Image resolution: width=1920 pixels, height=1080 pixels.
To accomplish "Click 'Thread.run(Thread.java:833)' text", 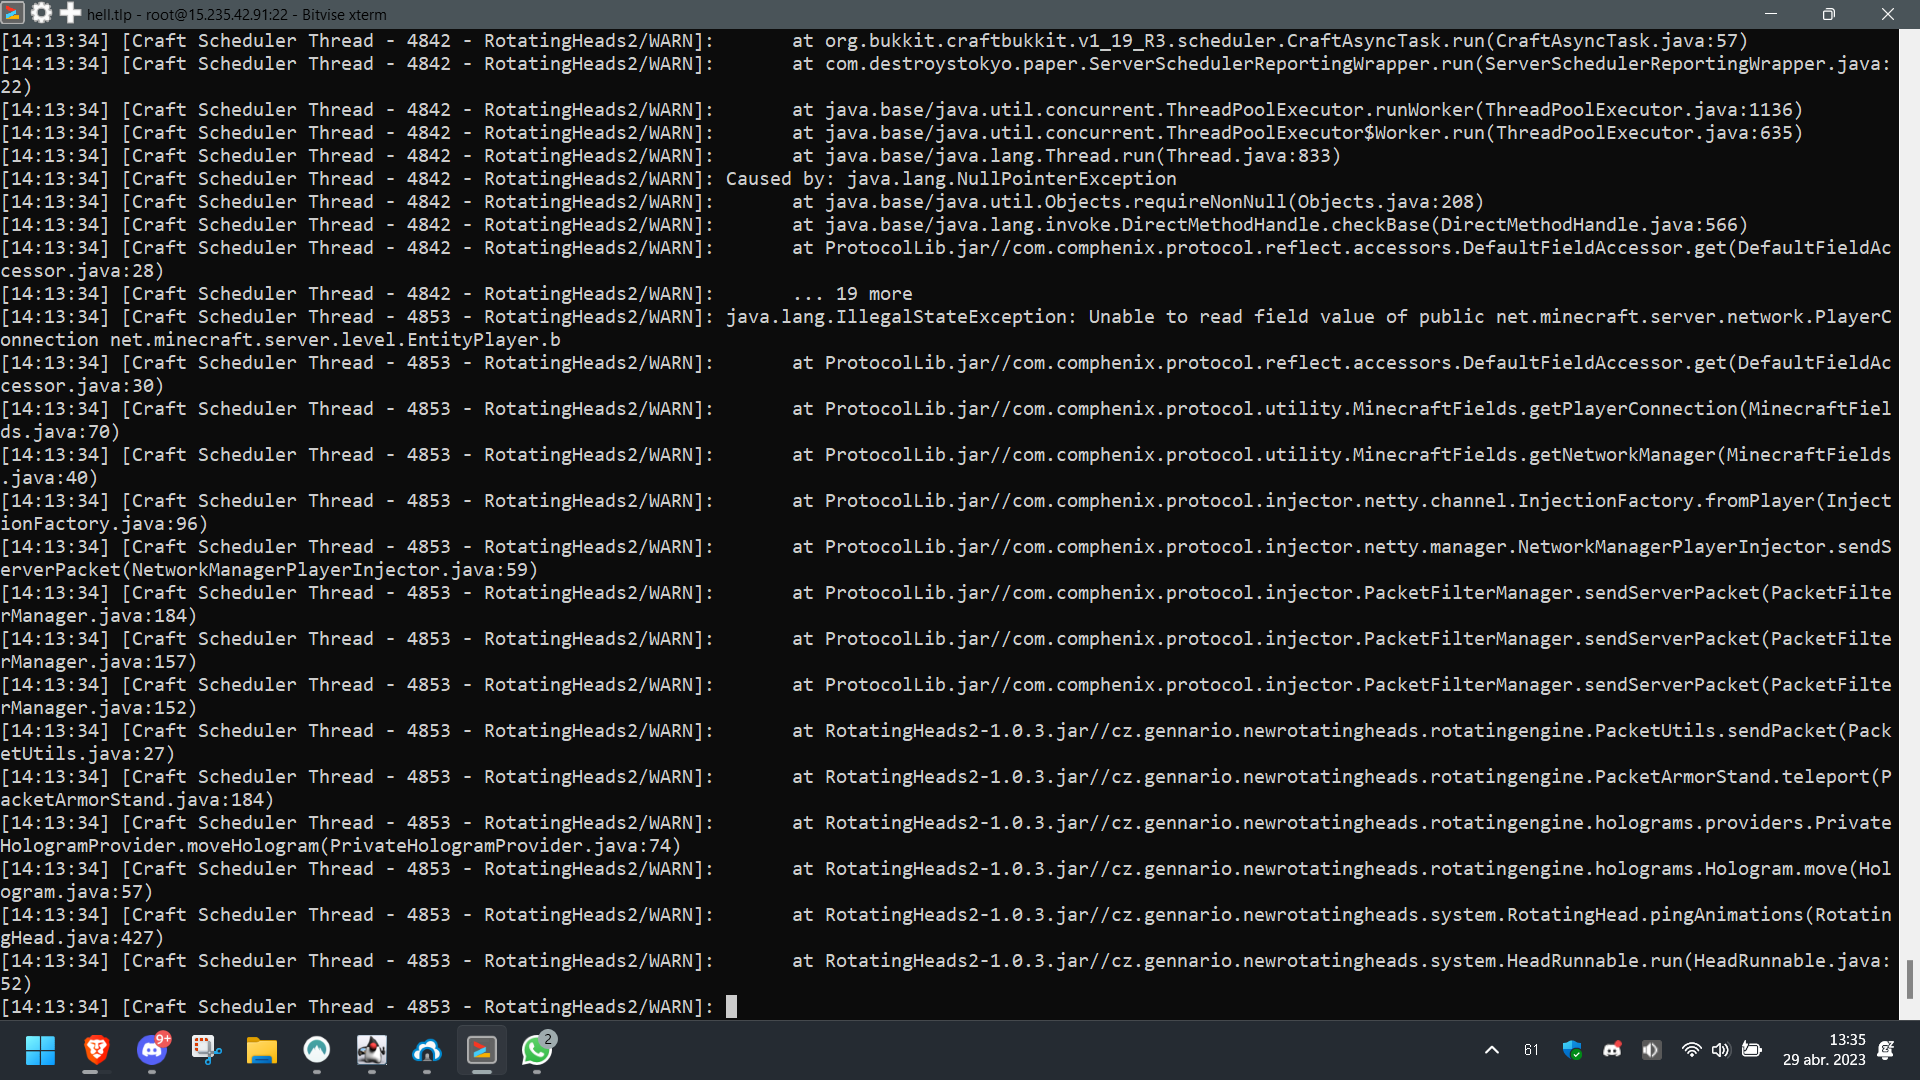I will [1193, 156].
